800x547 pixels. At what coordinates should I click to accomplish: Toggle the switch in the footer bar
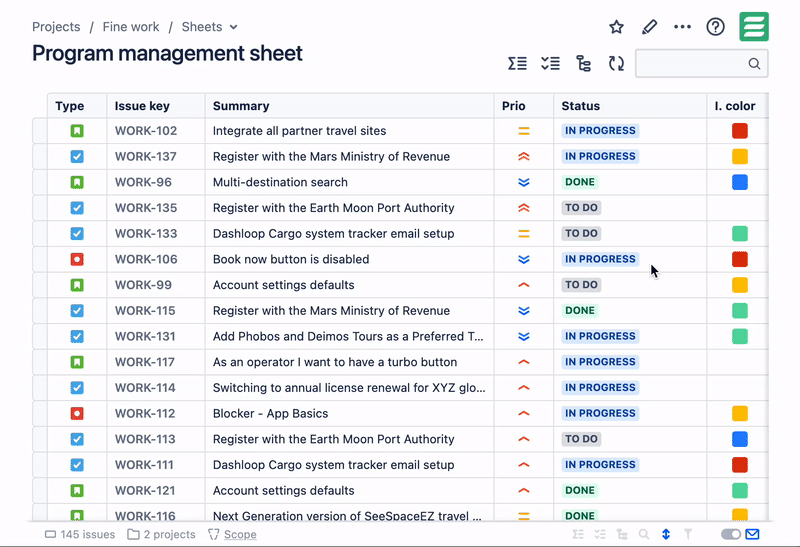coord(731,534)
